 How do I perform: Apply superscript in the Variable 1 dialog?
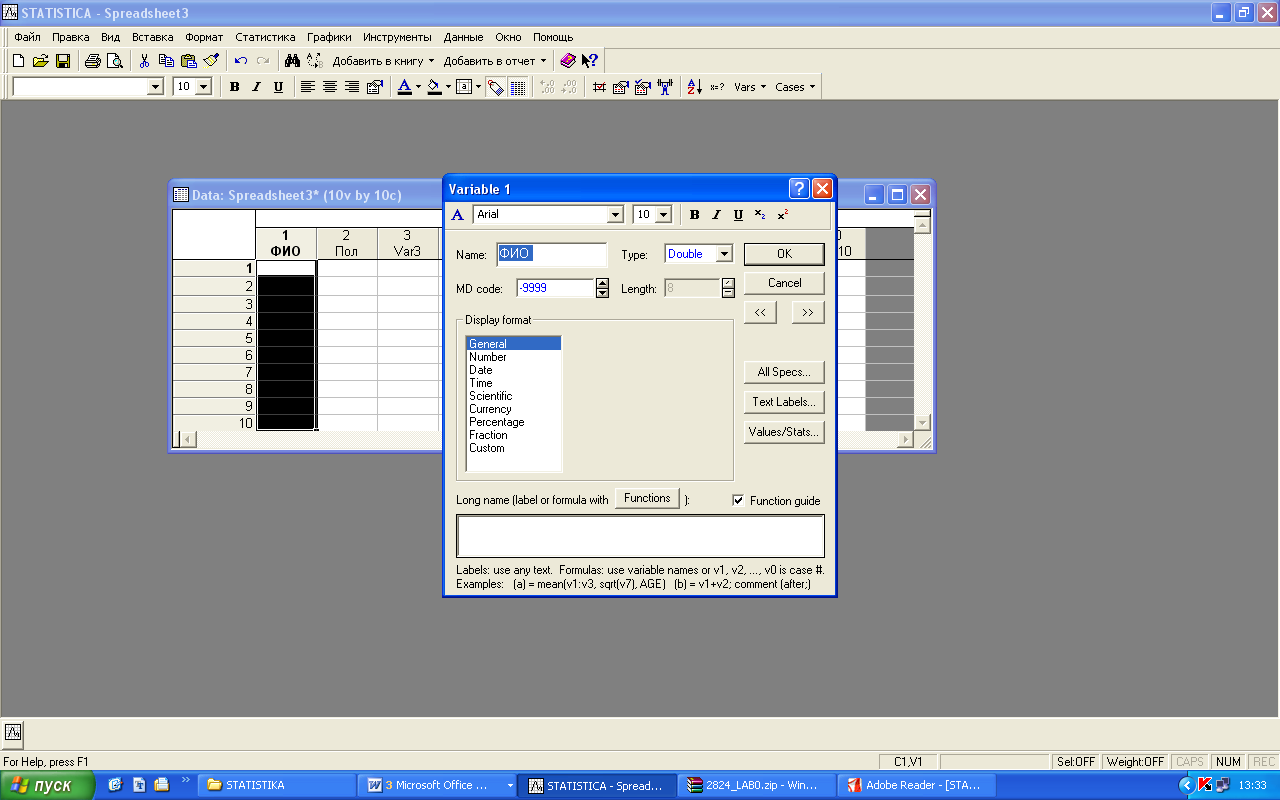point(782,215)
